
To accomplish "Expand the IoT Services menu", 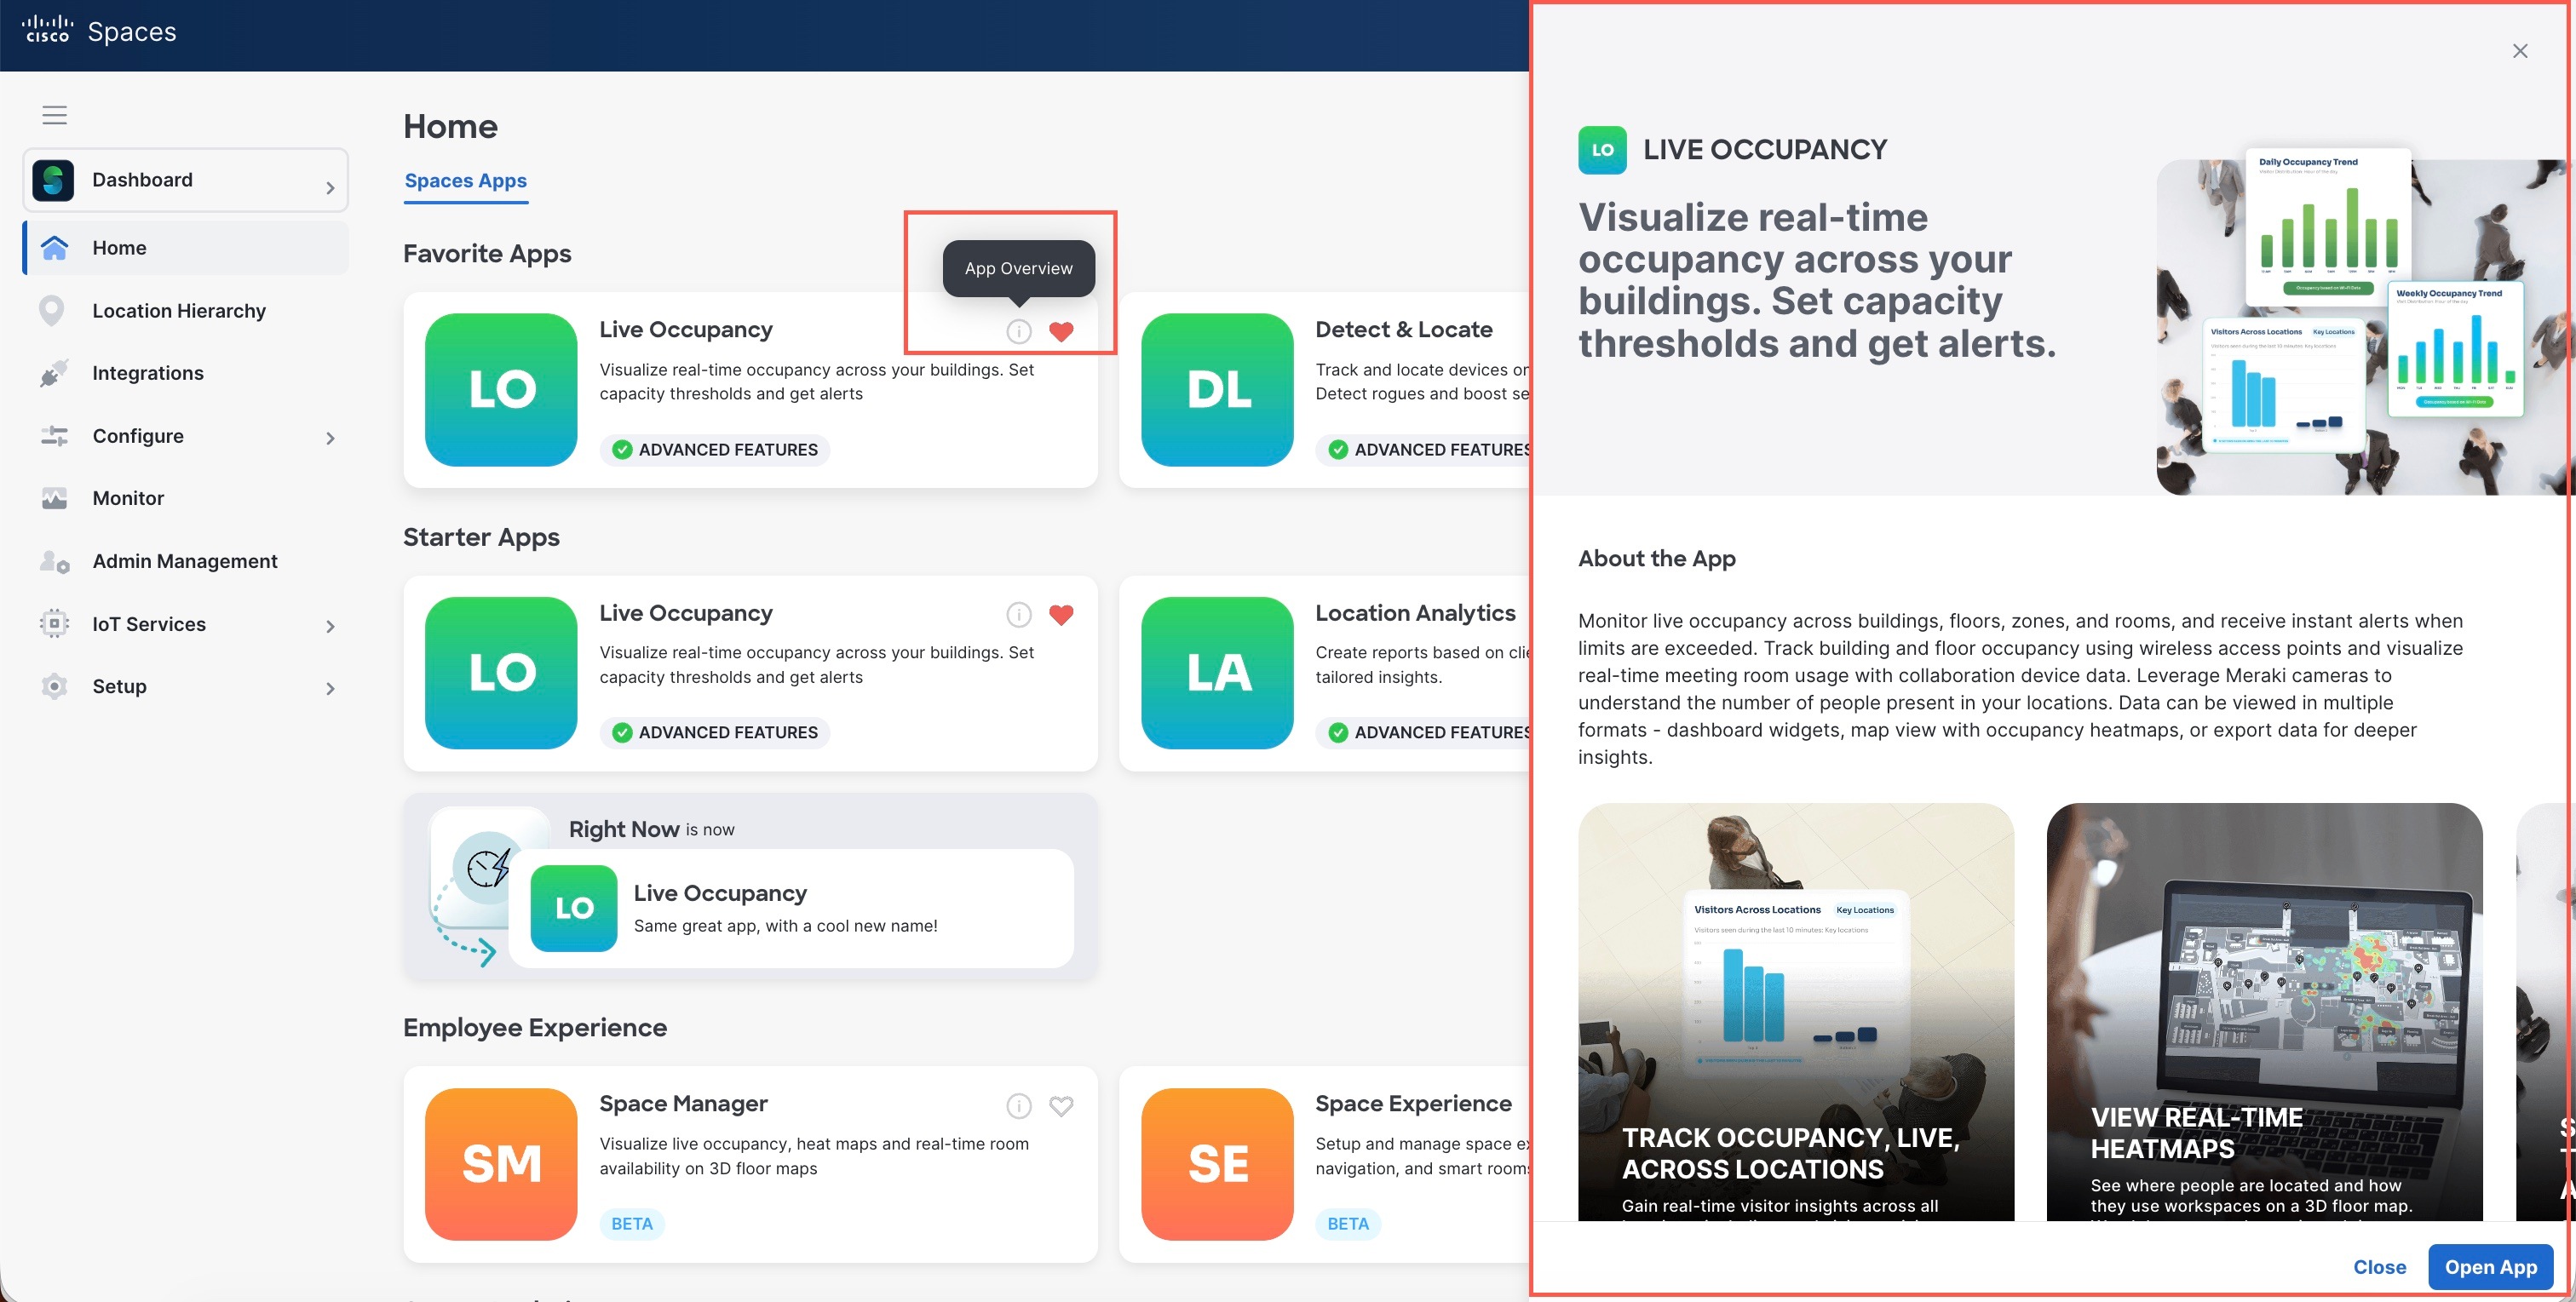I will 330,626.
